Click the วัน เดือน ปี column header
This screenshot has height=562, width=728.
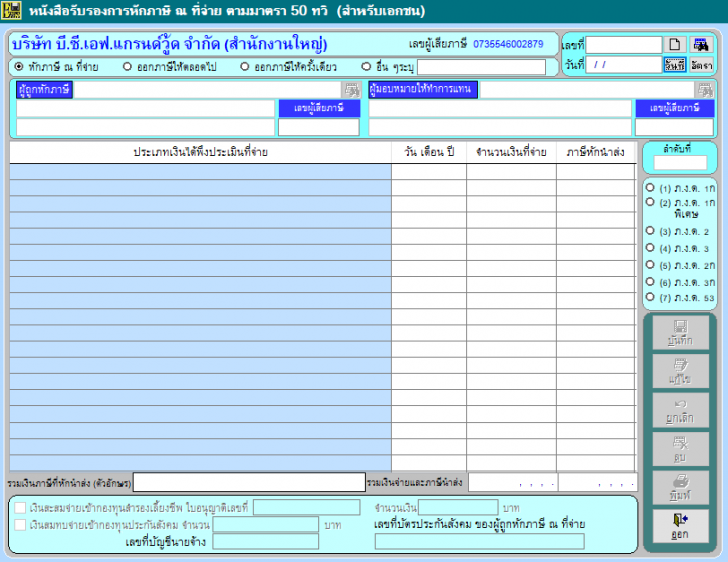[429, 152]
